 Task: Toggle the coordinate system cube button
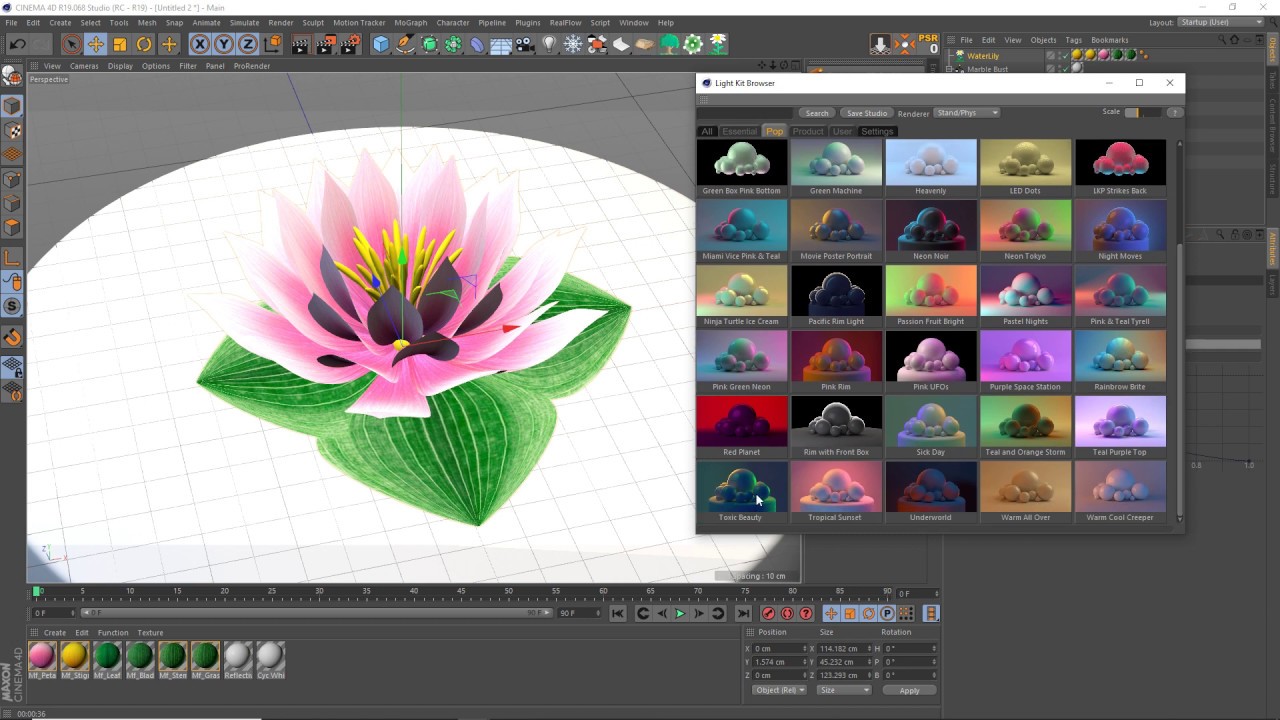tap(272, 44)
